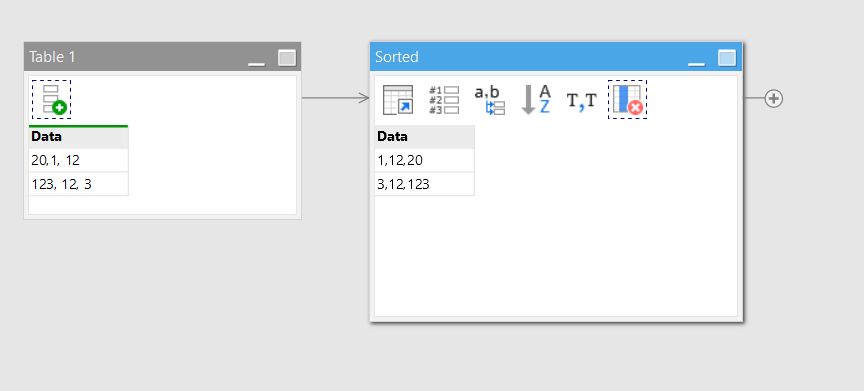Select the cell containing 20,1, 12
This screenshot has height=391, width=864.
[78, 160]
